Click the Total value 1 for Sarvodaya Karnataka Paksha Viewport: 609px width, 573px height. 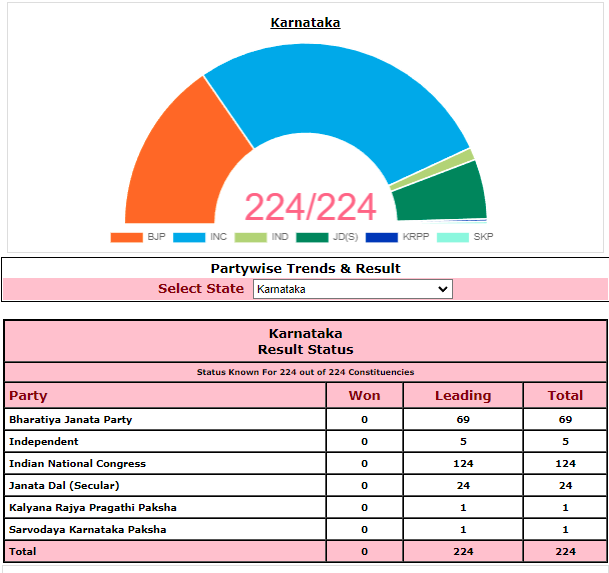(x=565, y=529)
